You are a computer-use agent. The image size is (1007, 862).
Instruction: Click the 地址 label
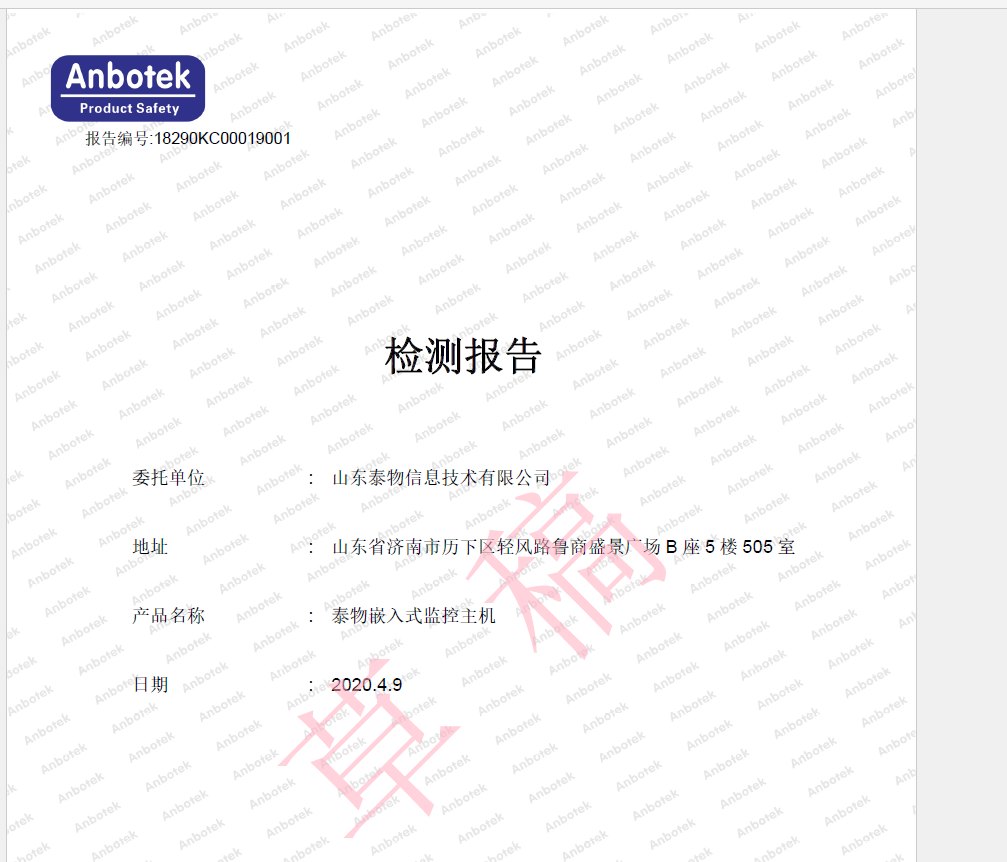tap(150, 547)
